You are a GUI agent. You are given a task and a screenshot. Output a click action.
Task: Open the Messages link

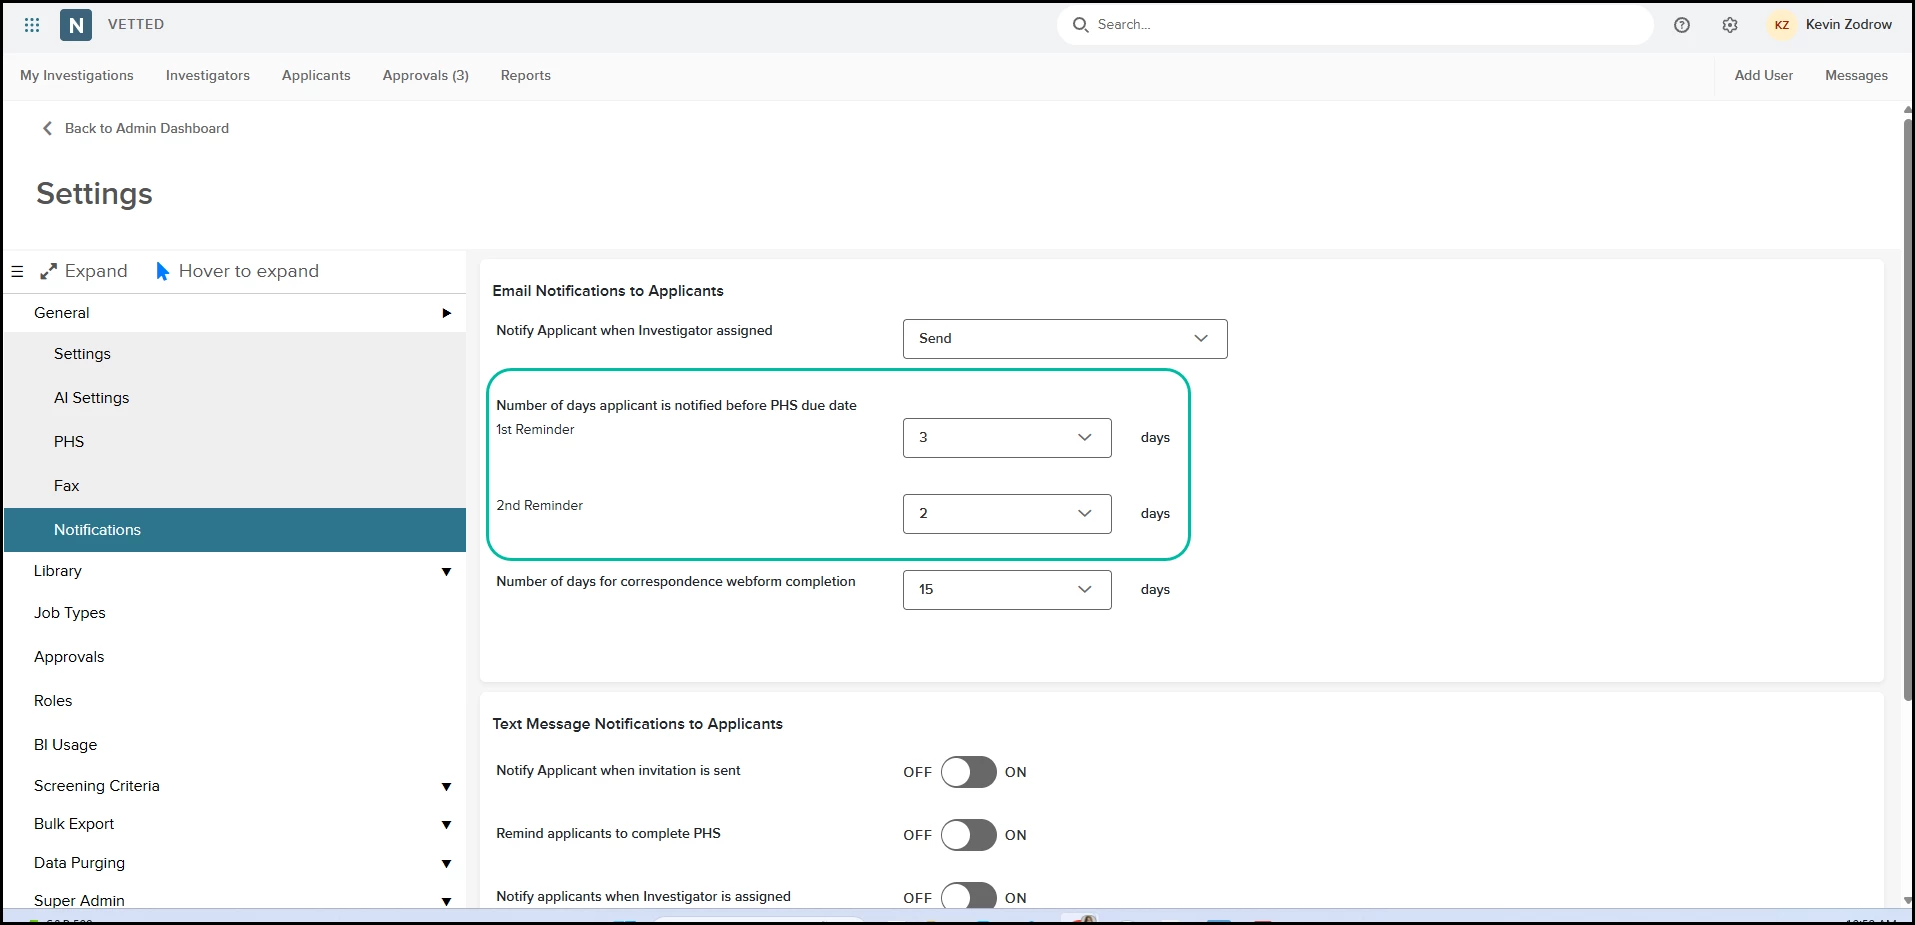tap(1856, 76)
